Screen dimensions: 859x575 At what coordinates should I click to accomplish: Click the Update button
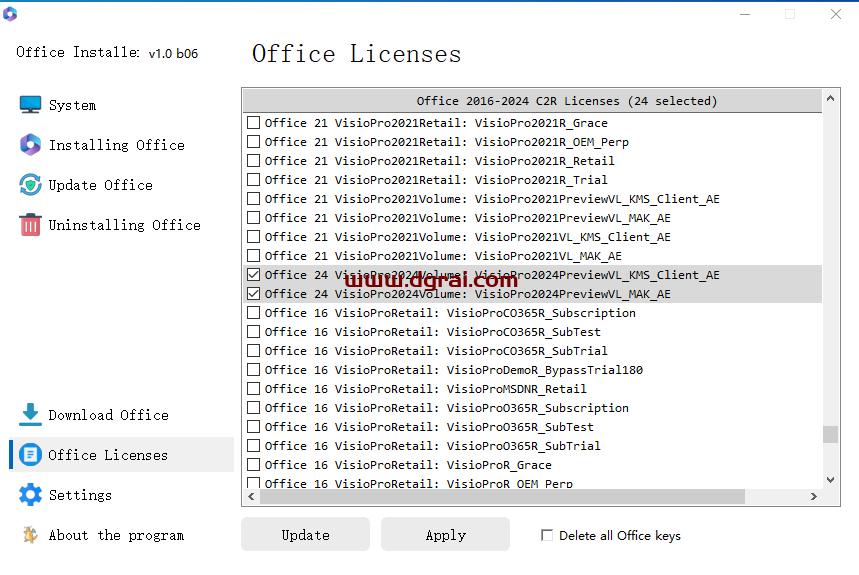click(305, 534)
